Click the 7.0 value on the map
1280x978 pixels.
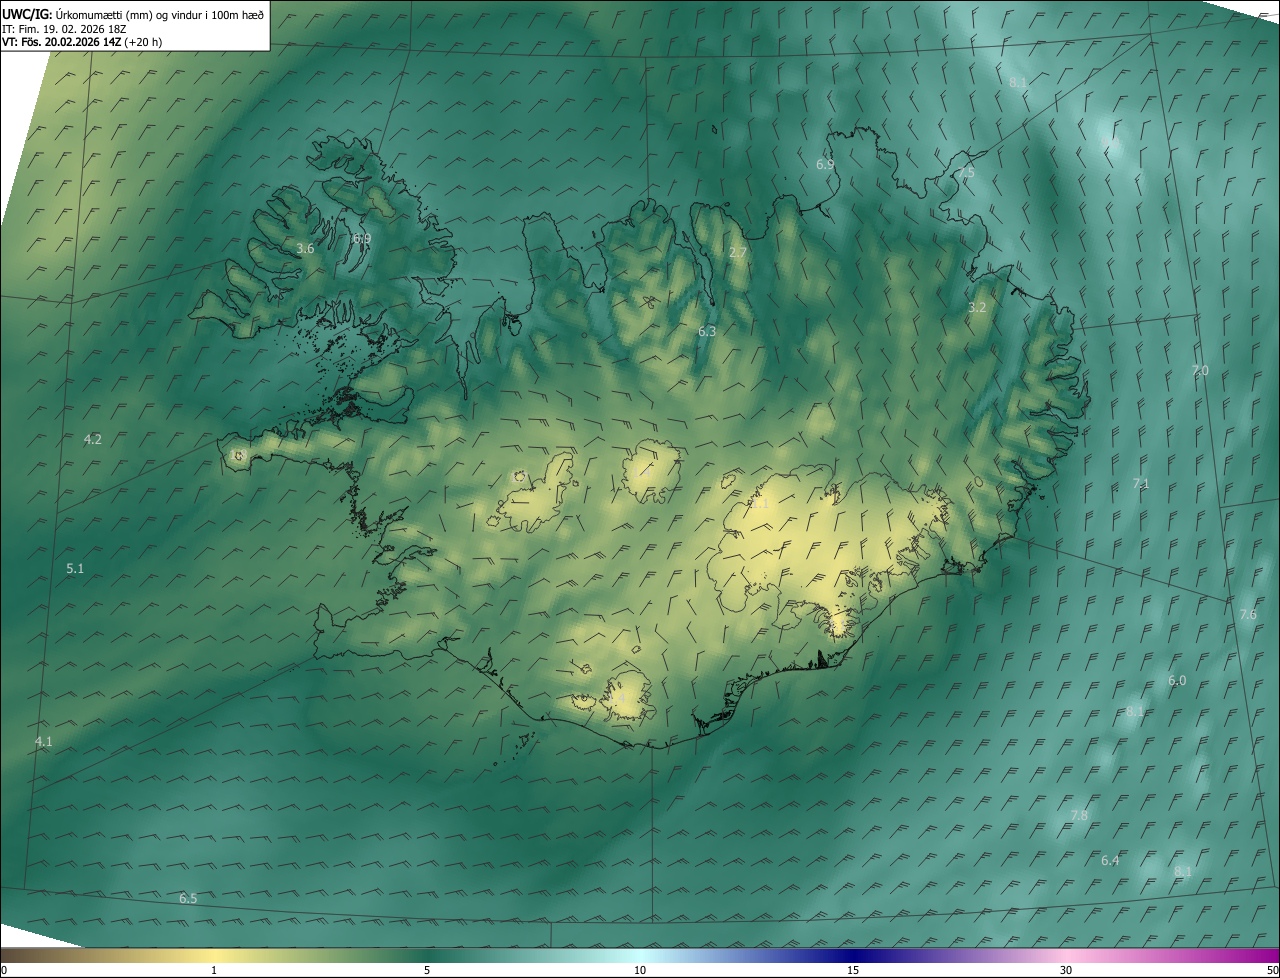coord(1200,370)
